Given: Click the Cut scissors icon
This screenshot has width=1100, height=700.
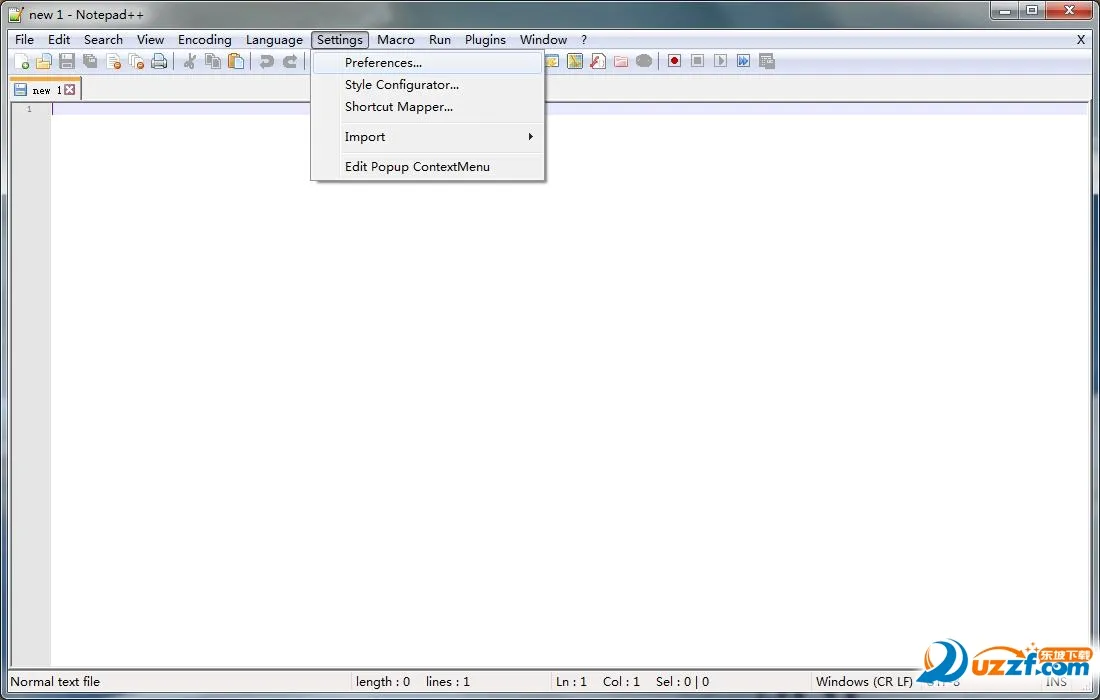Looking at the screenshot, I should [189, 62].
